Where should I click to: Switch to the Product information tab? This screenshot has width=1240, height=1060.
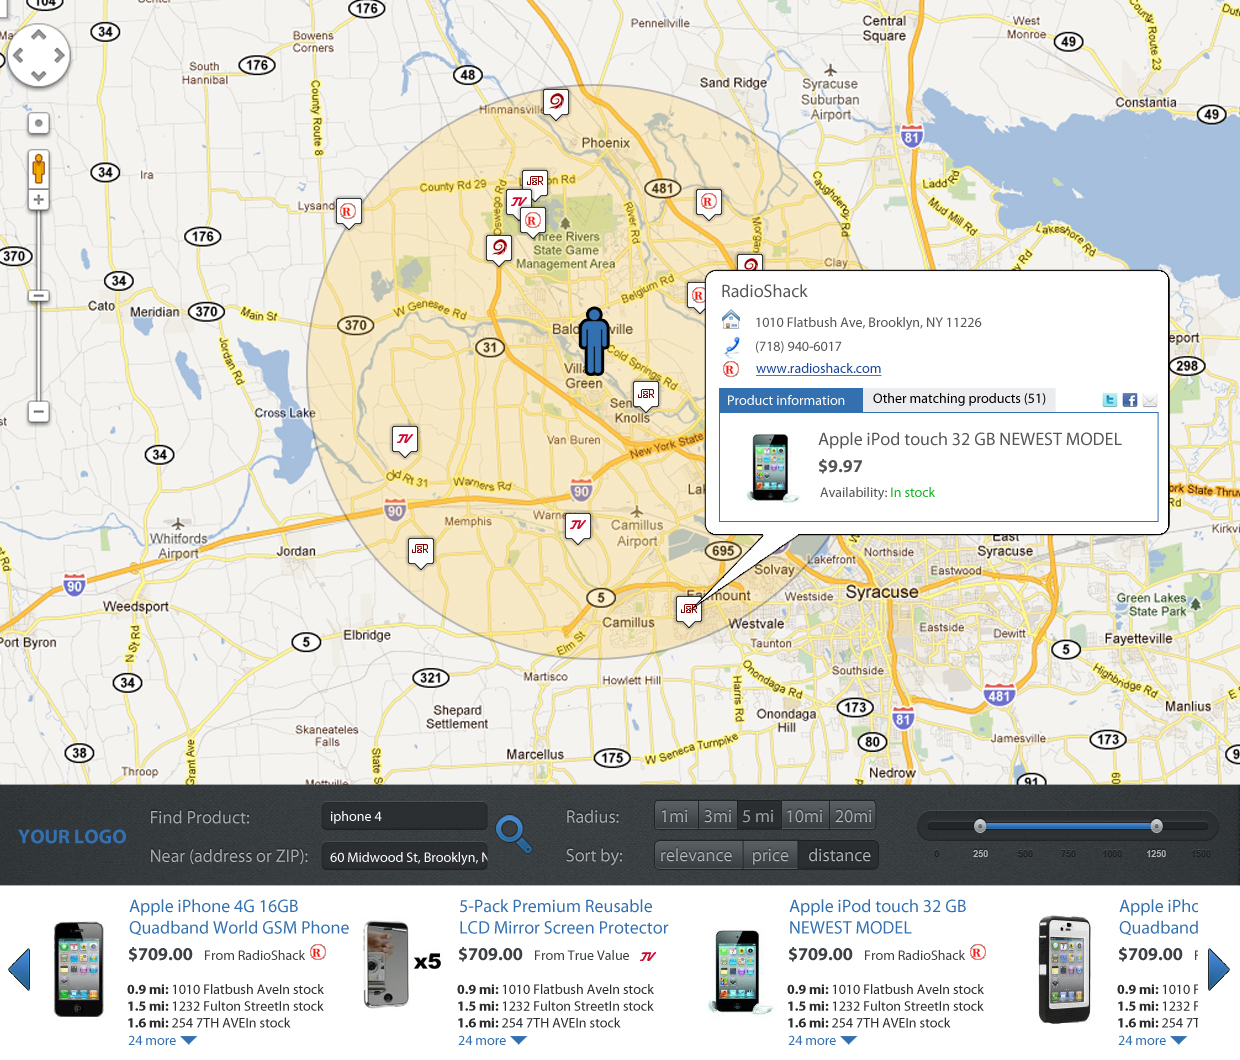coord(790,400)
